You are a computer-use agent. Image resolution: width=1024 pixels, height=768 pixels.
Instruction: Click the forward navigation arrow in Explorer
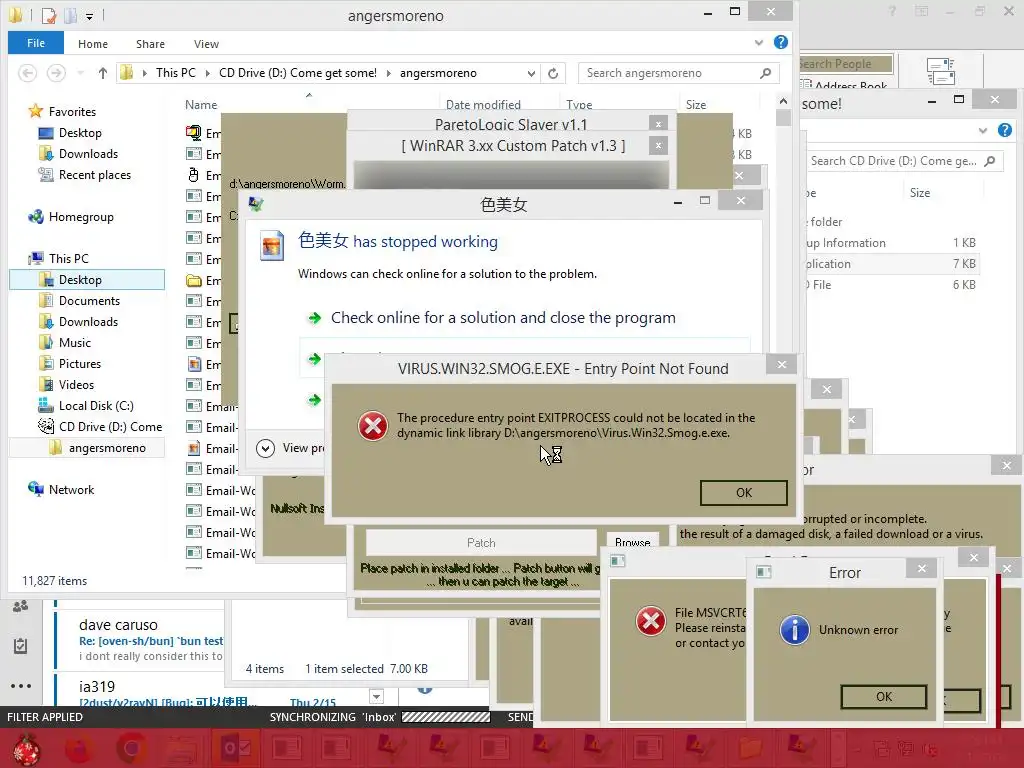tap(56, 73)
